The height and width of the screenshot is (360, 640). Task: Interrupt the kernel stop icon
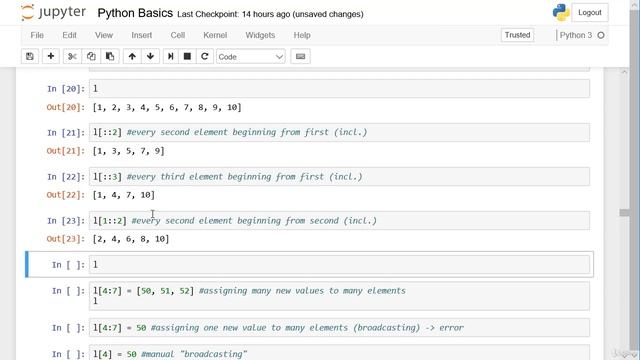187,56
